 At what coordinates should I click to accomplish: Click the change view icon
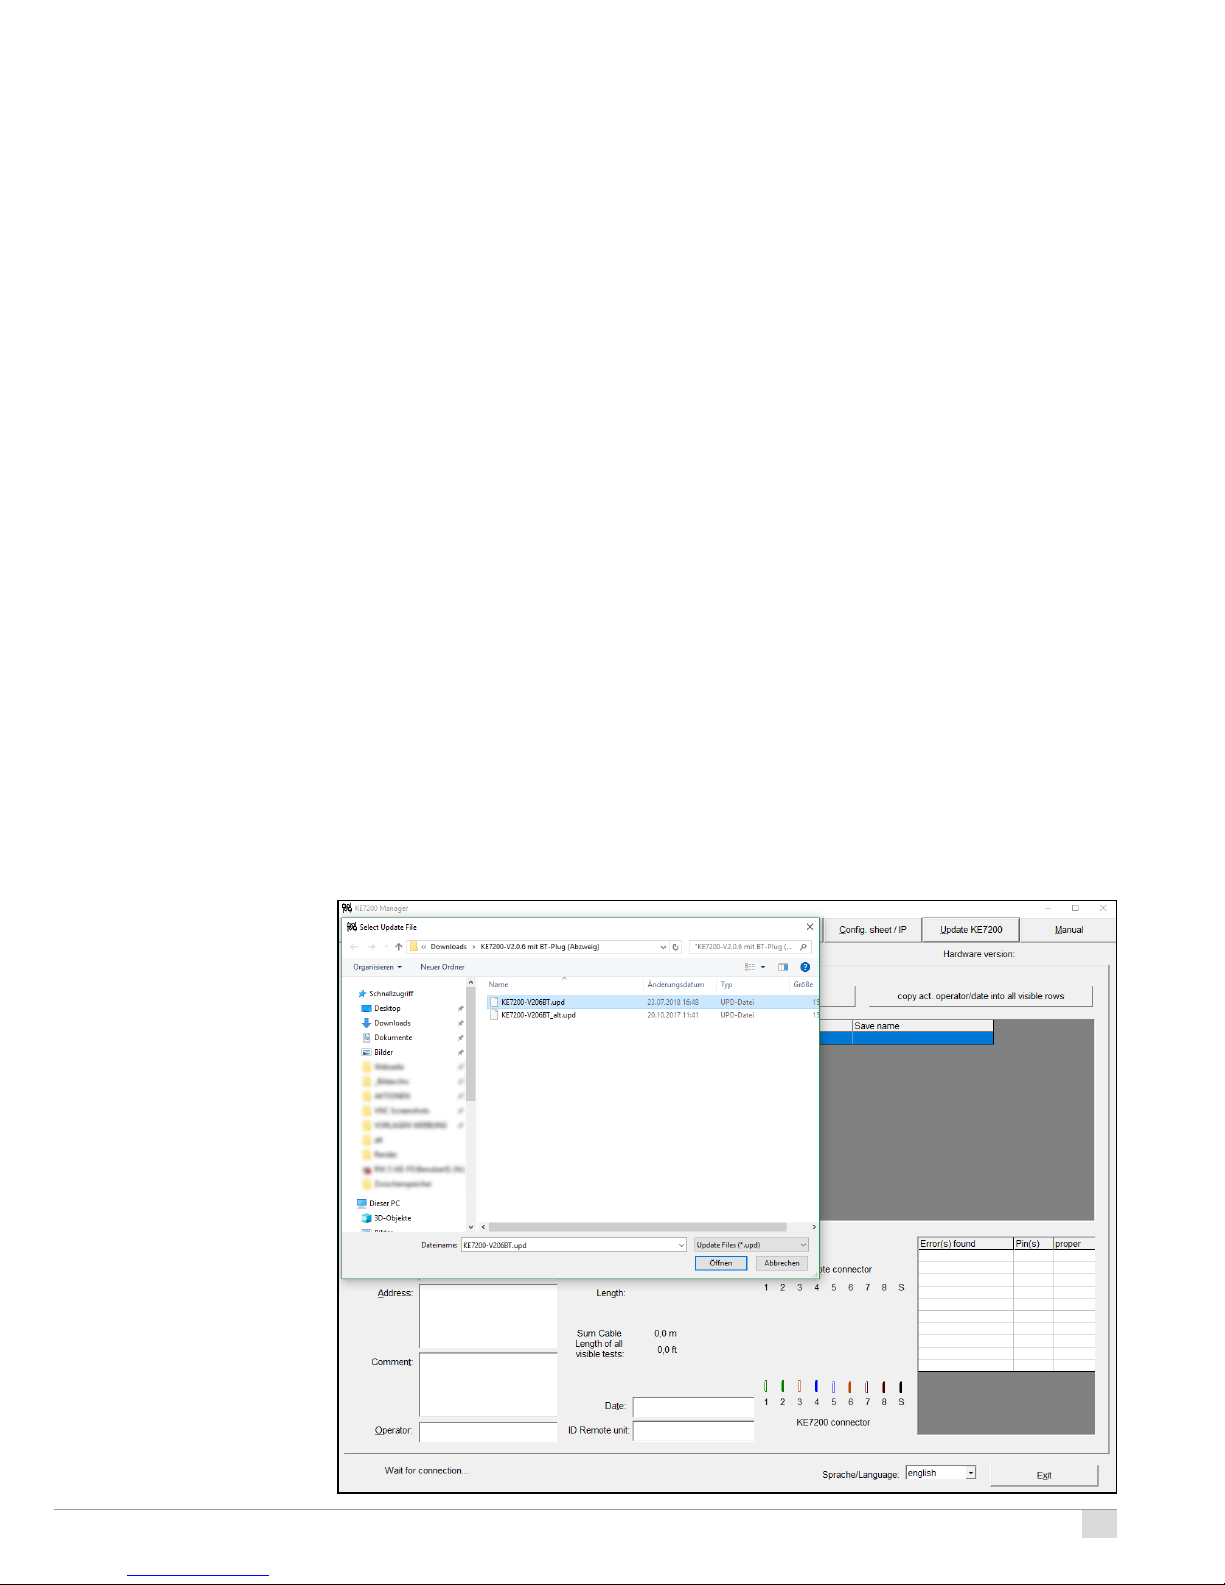coord(750,967)
